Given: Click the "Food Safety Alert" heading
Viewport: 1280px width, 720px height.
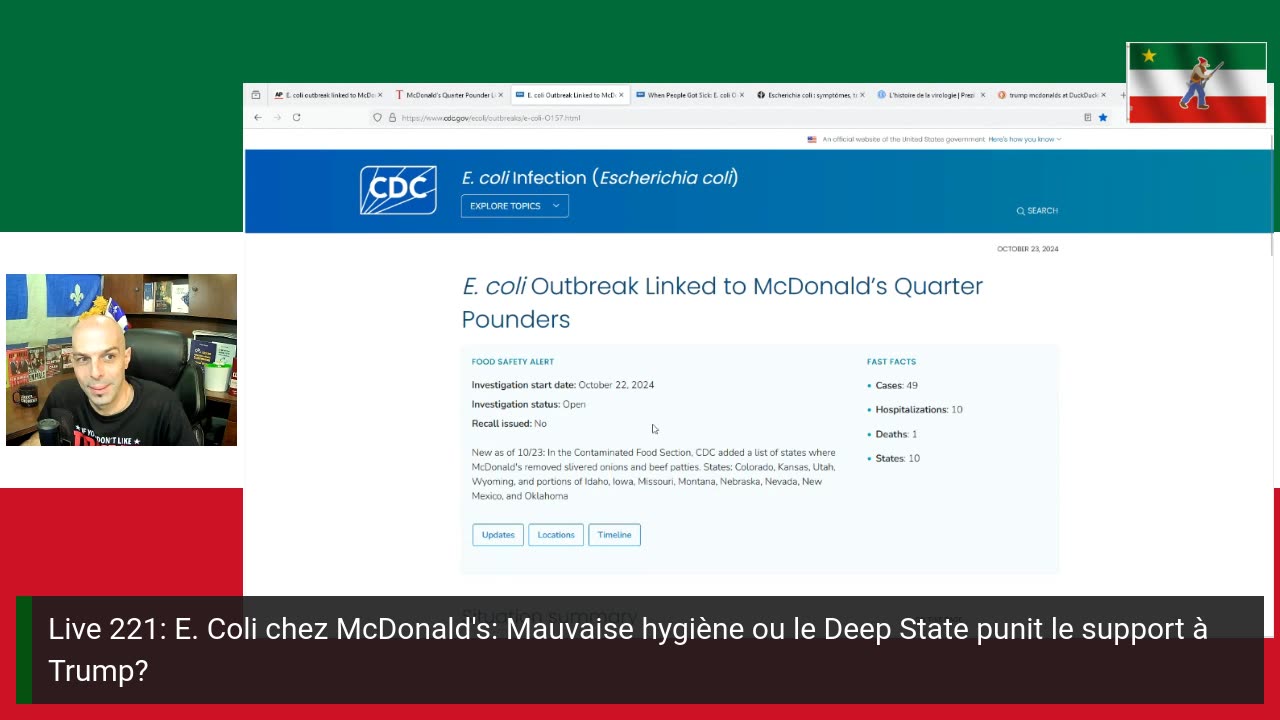Looking at the screenshot, I should click(513, 362).
